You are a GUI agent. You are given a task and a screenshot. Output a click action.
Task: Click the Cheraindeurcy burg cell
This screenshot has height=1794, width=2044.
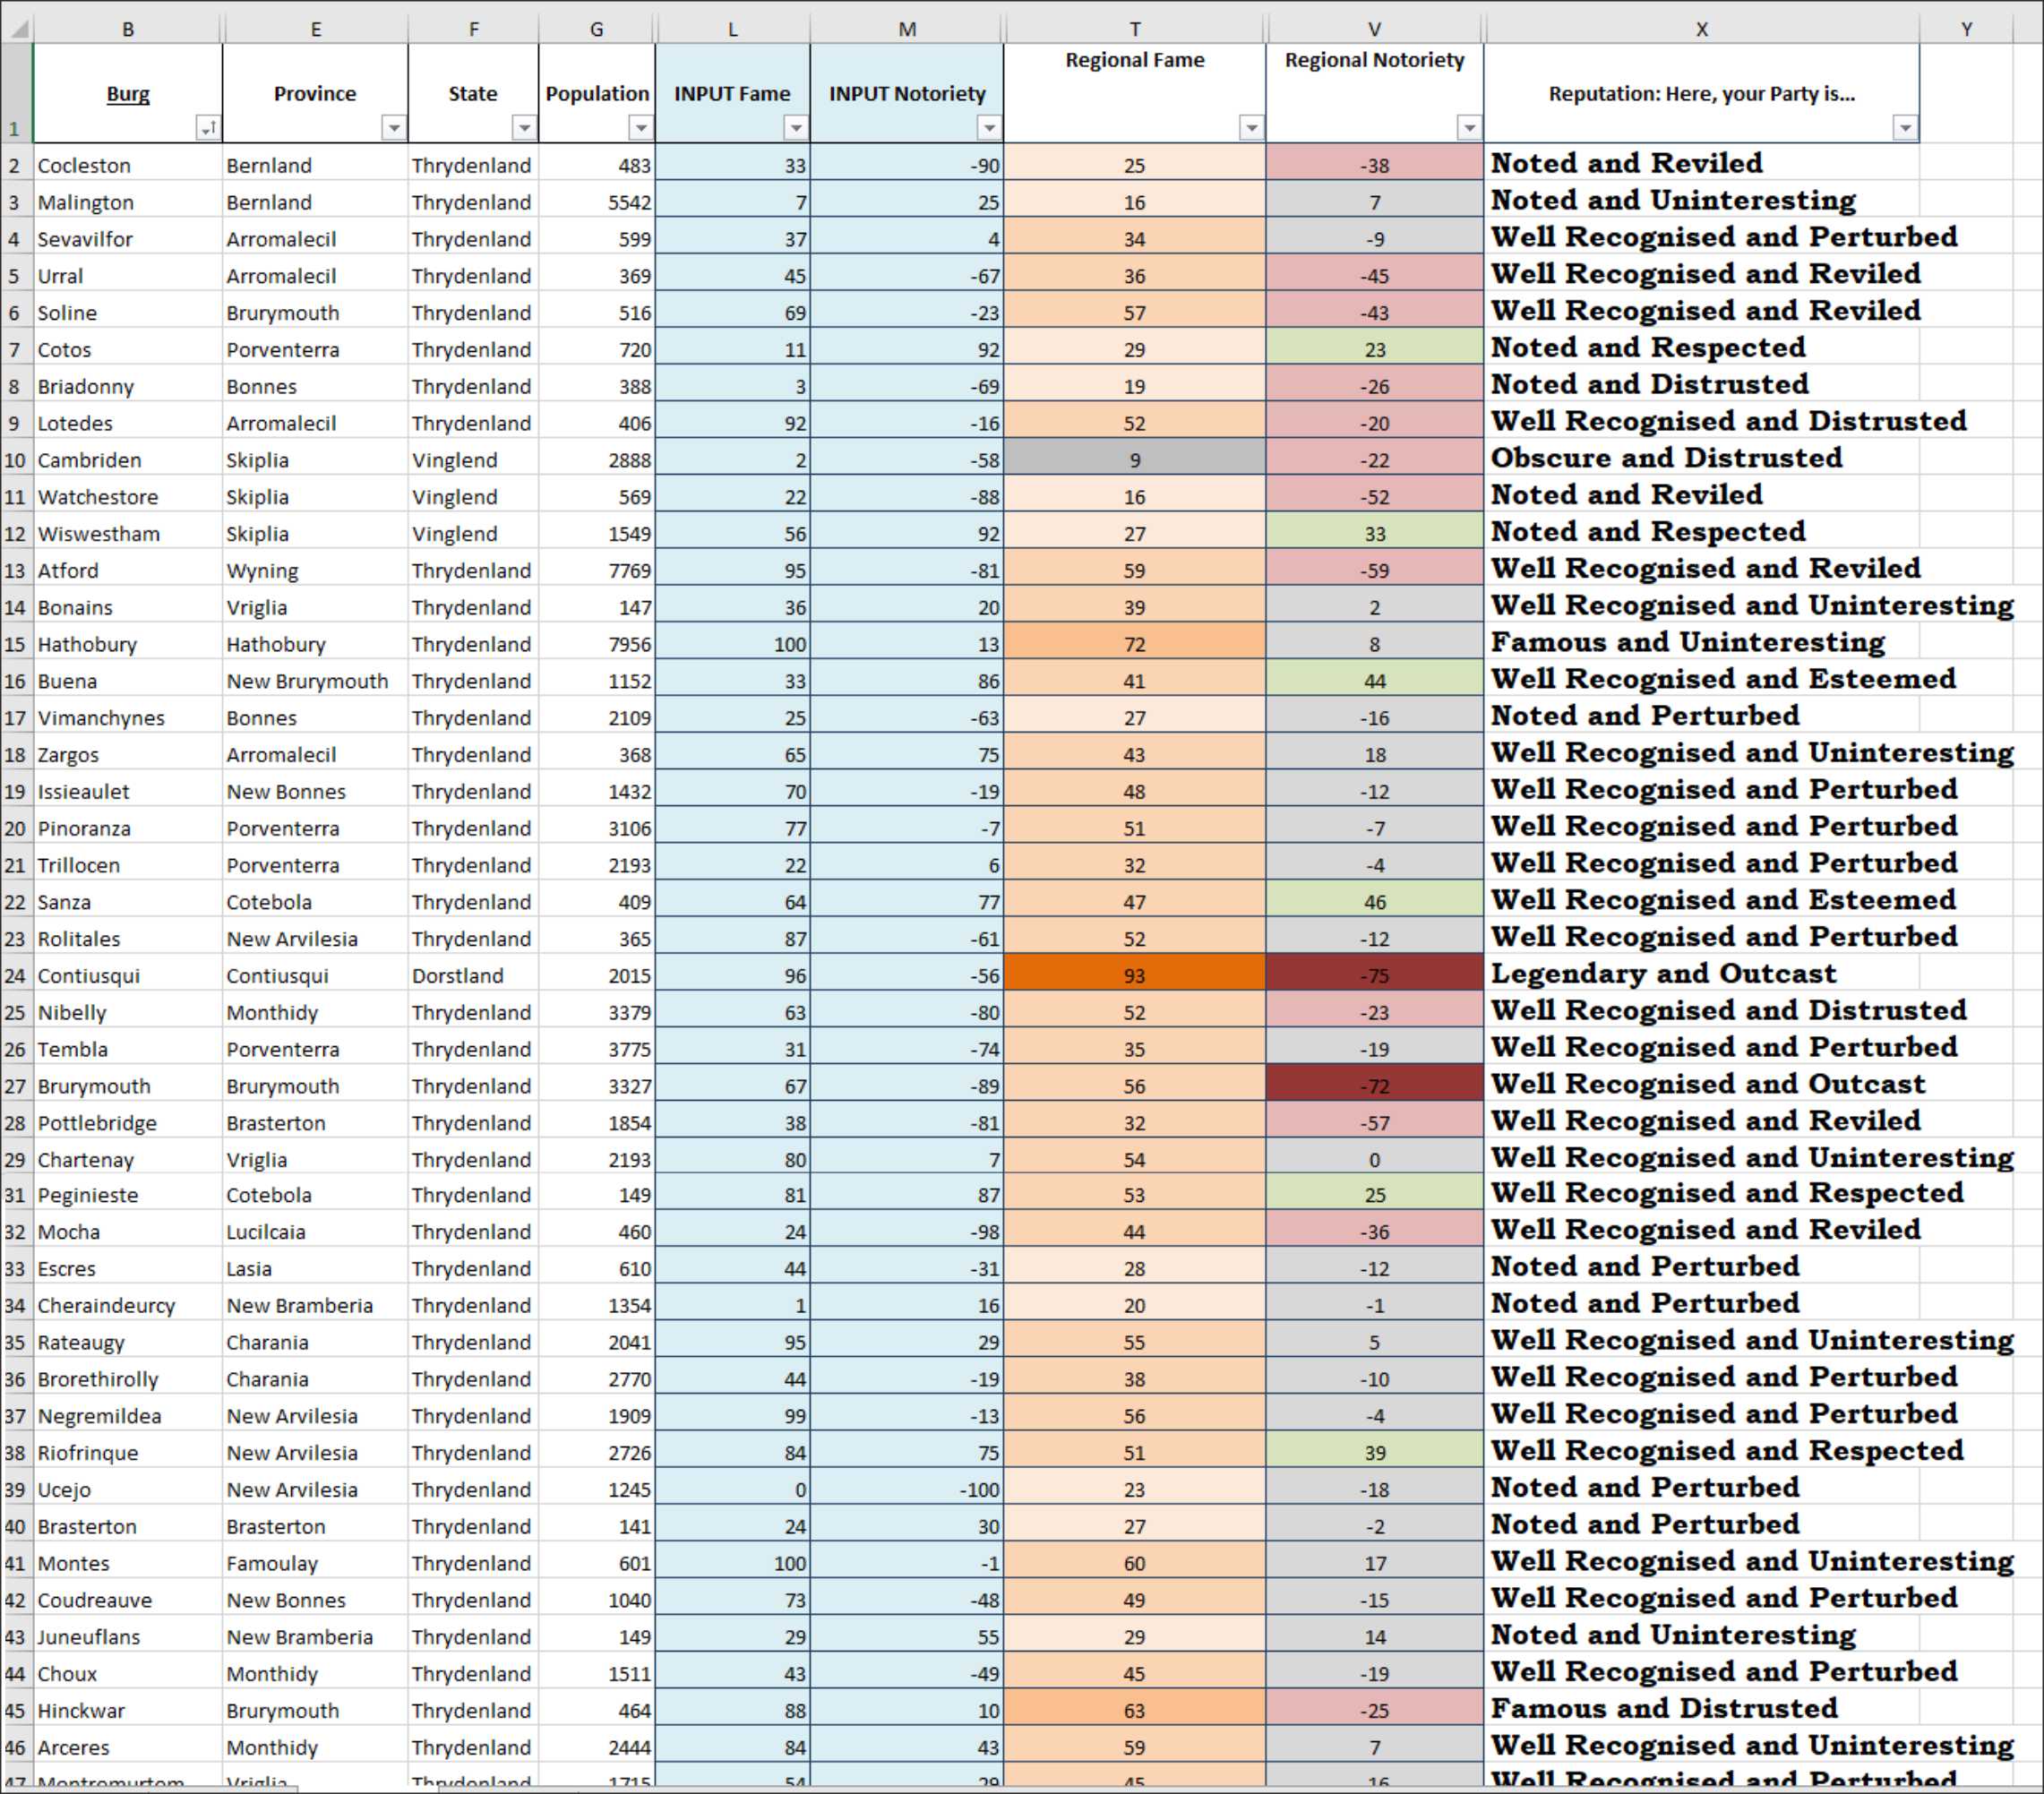coord(128,1306)
